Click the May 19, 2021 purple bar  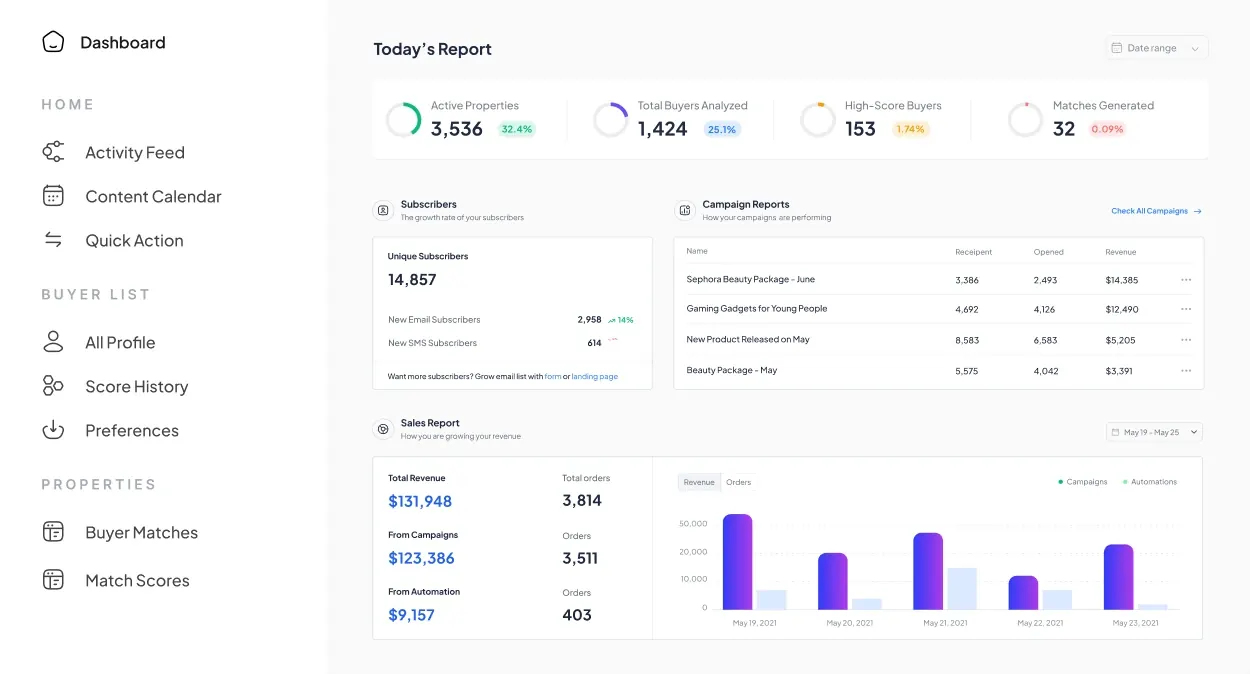tap(737, 562)
